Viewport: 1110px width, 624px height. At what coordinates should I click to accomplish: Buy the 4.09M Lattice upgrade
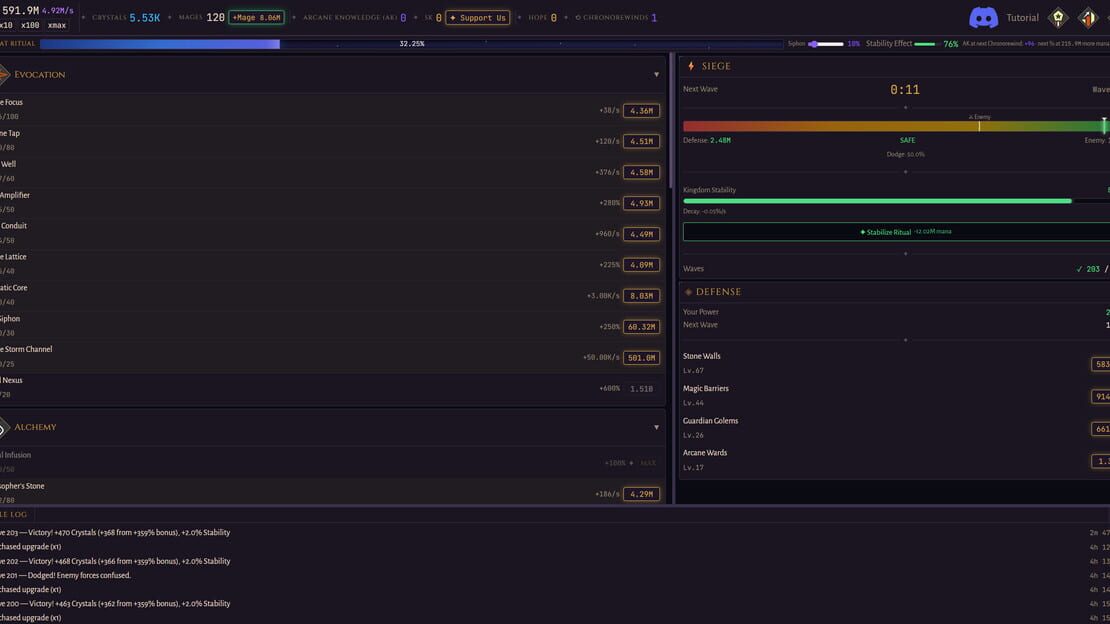(641, 265)
